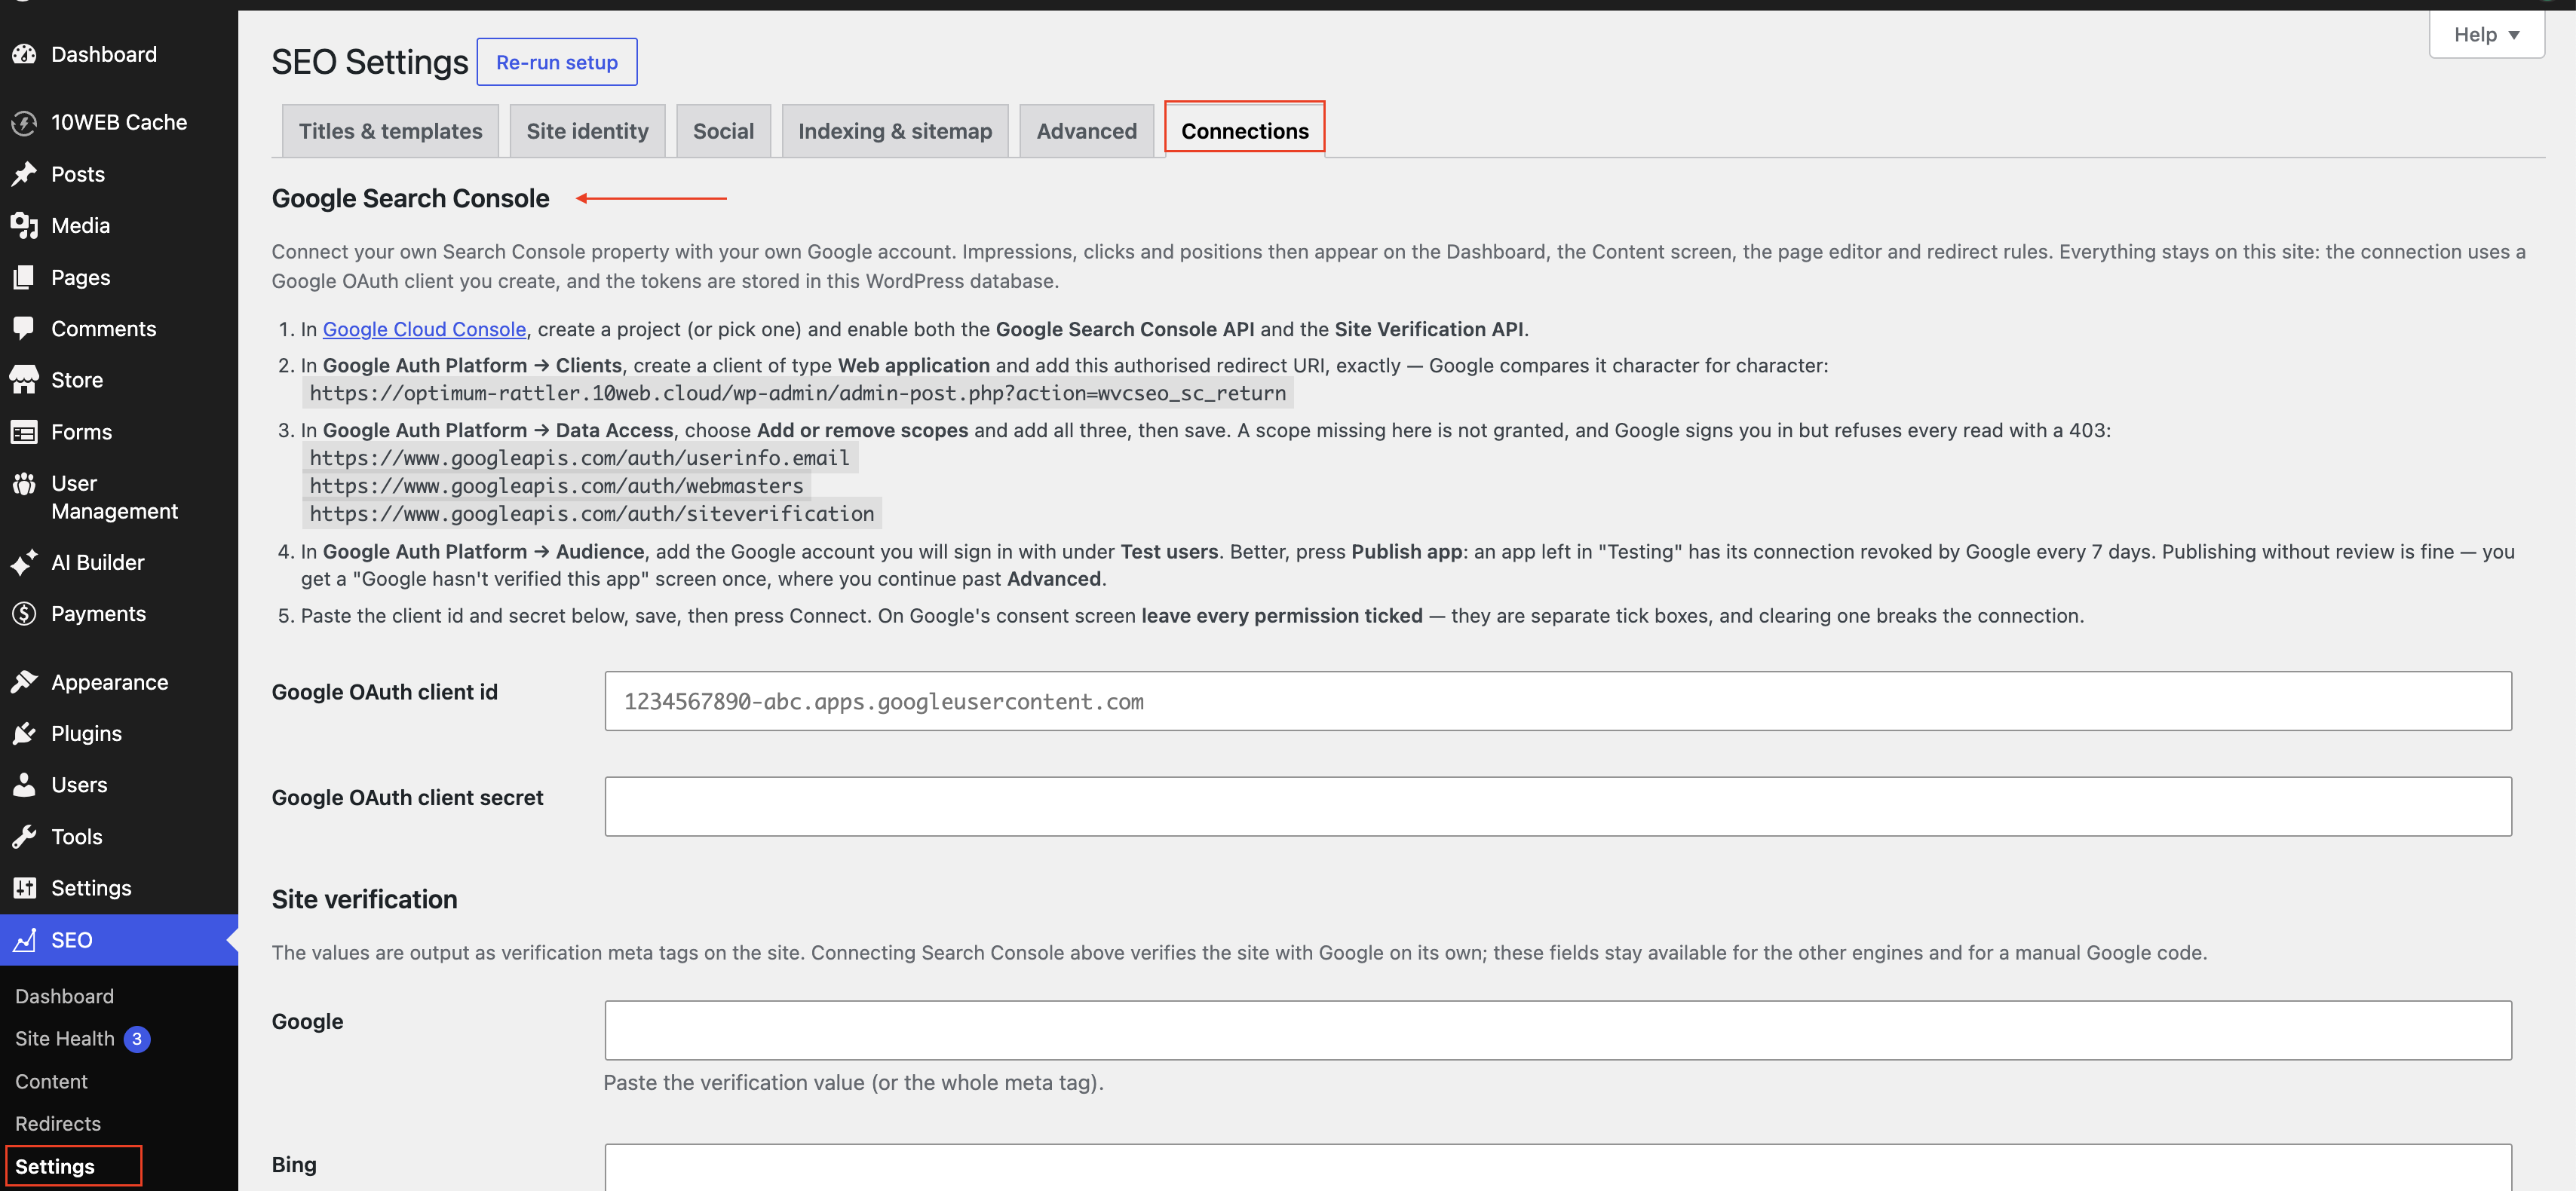Viewport: 2576px width, 1191px height.
Task: Select the Connections tab
Action: pos(1245,131)
